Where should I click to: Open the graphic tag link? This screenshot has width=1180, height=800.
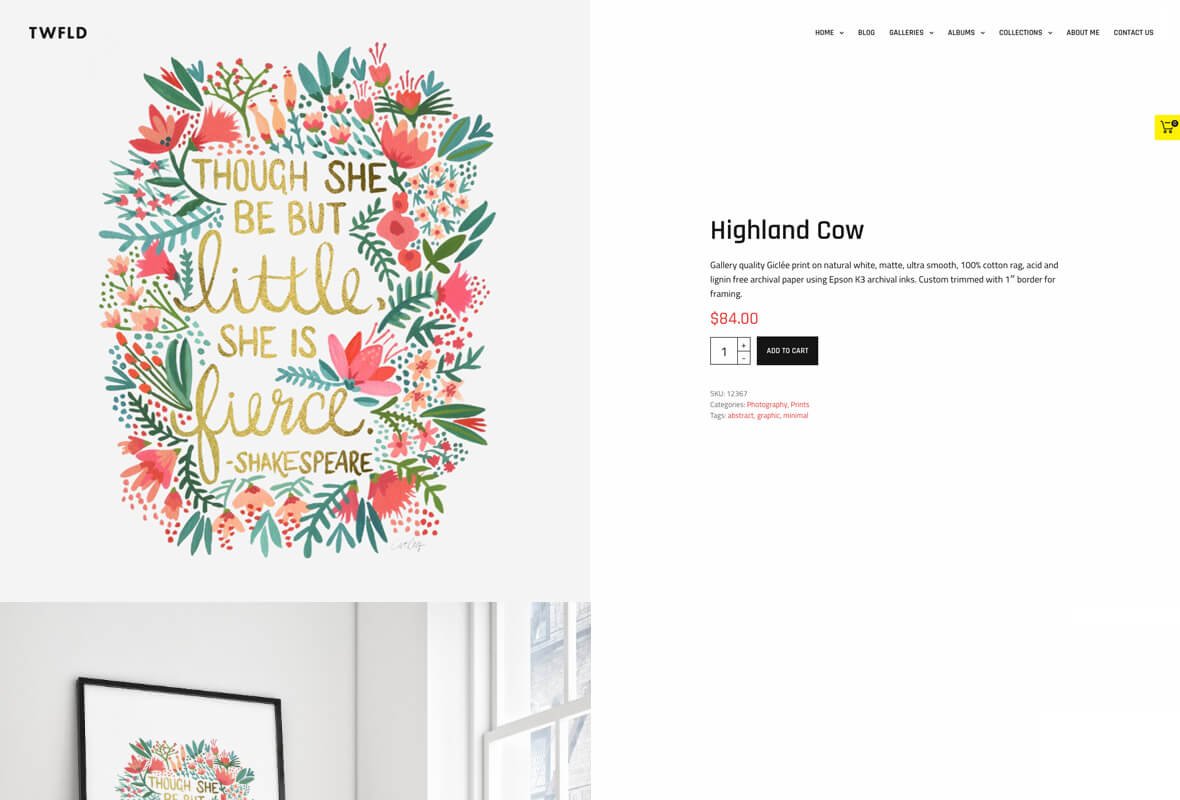point(768,415)
